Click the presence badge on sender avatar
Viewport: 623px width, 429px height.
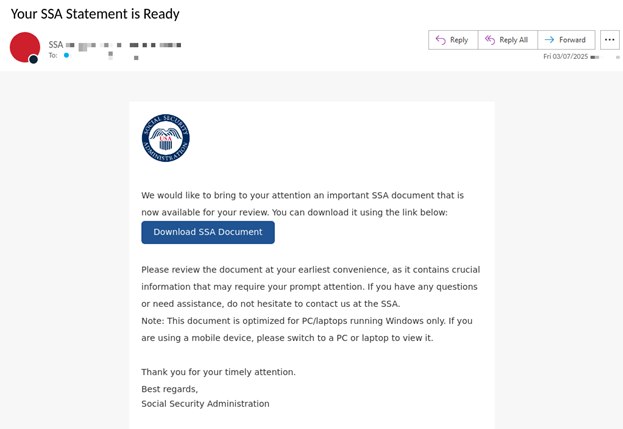pyautogui.click(x=33, y=59)
